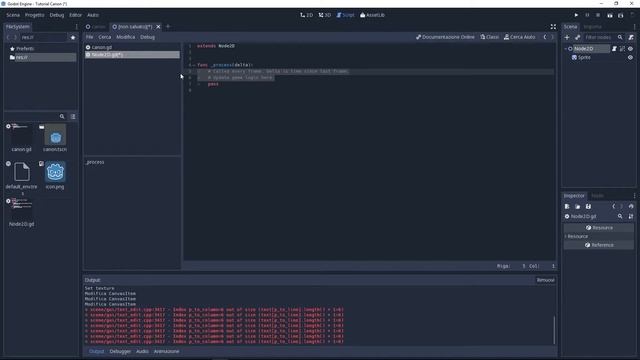Create a new resource in the Inspector
640x360 pixels.
(567, 207)
